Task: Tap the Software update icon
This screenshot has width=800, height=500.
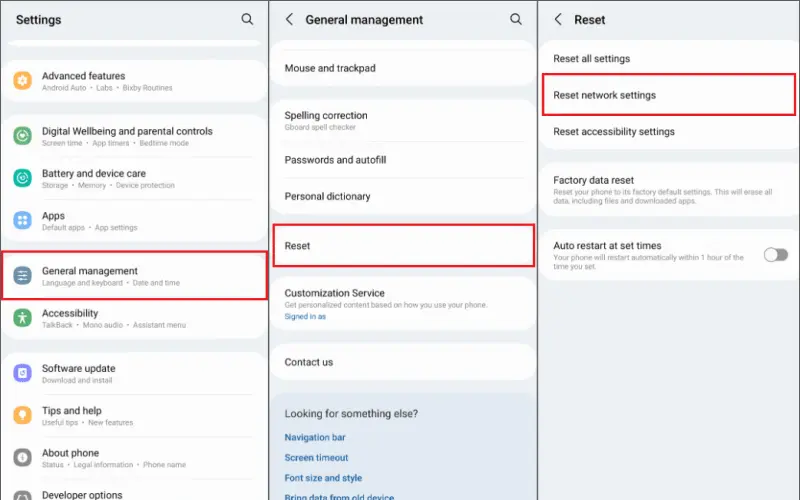Action: [23, 373]
